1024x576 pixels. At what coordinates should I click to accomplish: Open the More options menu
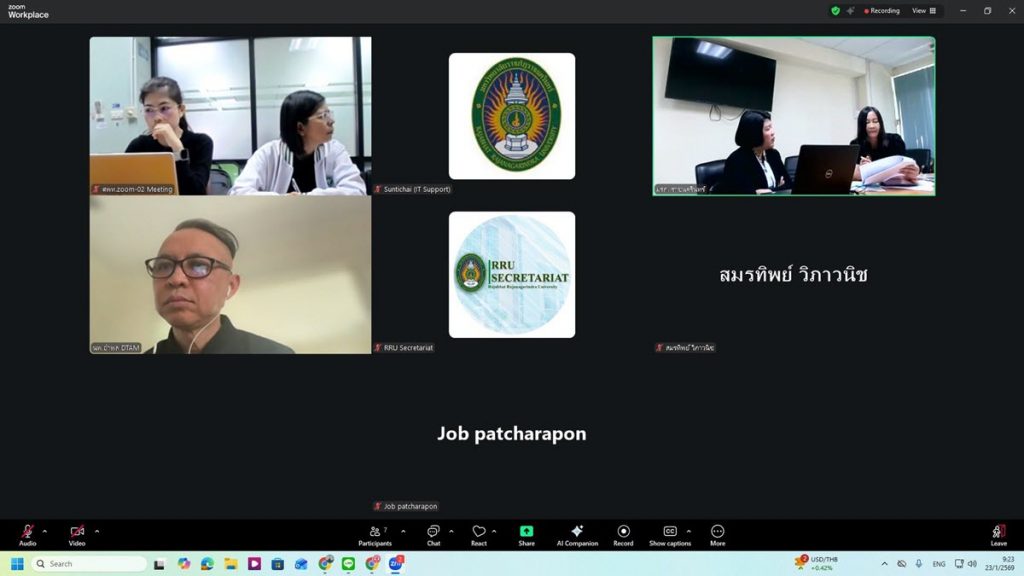(717, 533)
